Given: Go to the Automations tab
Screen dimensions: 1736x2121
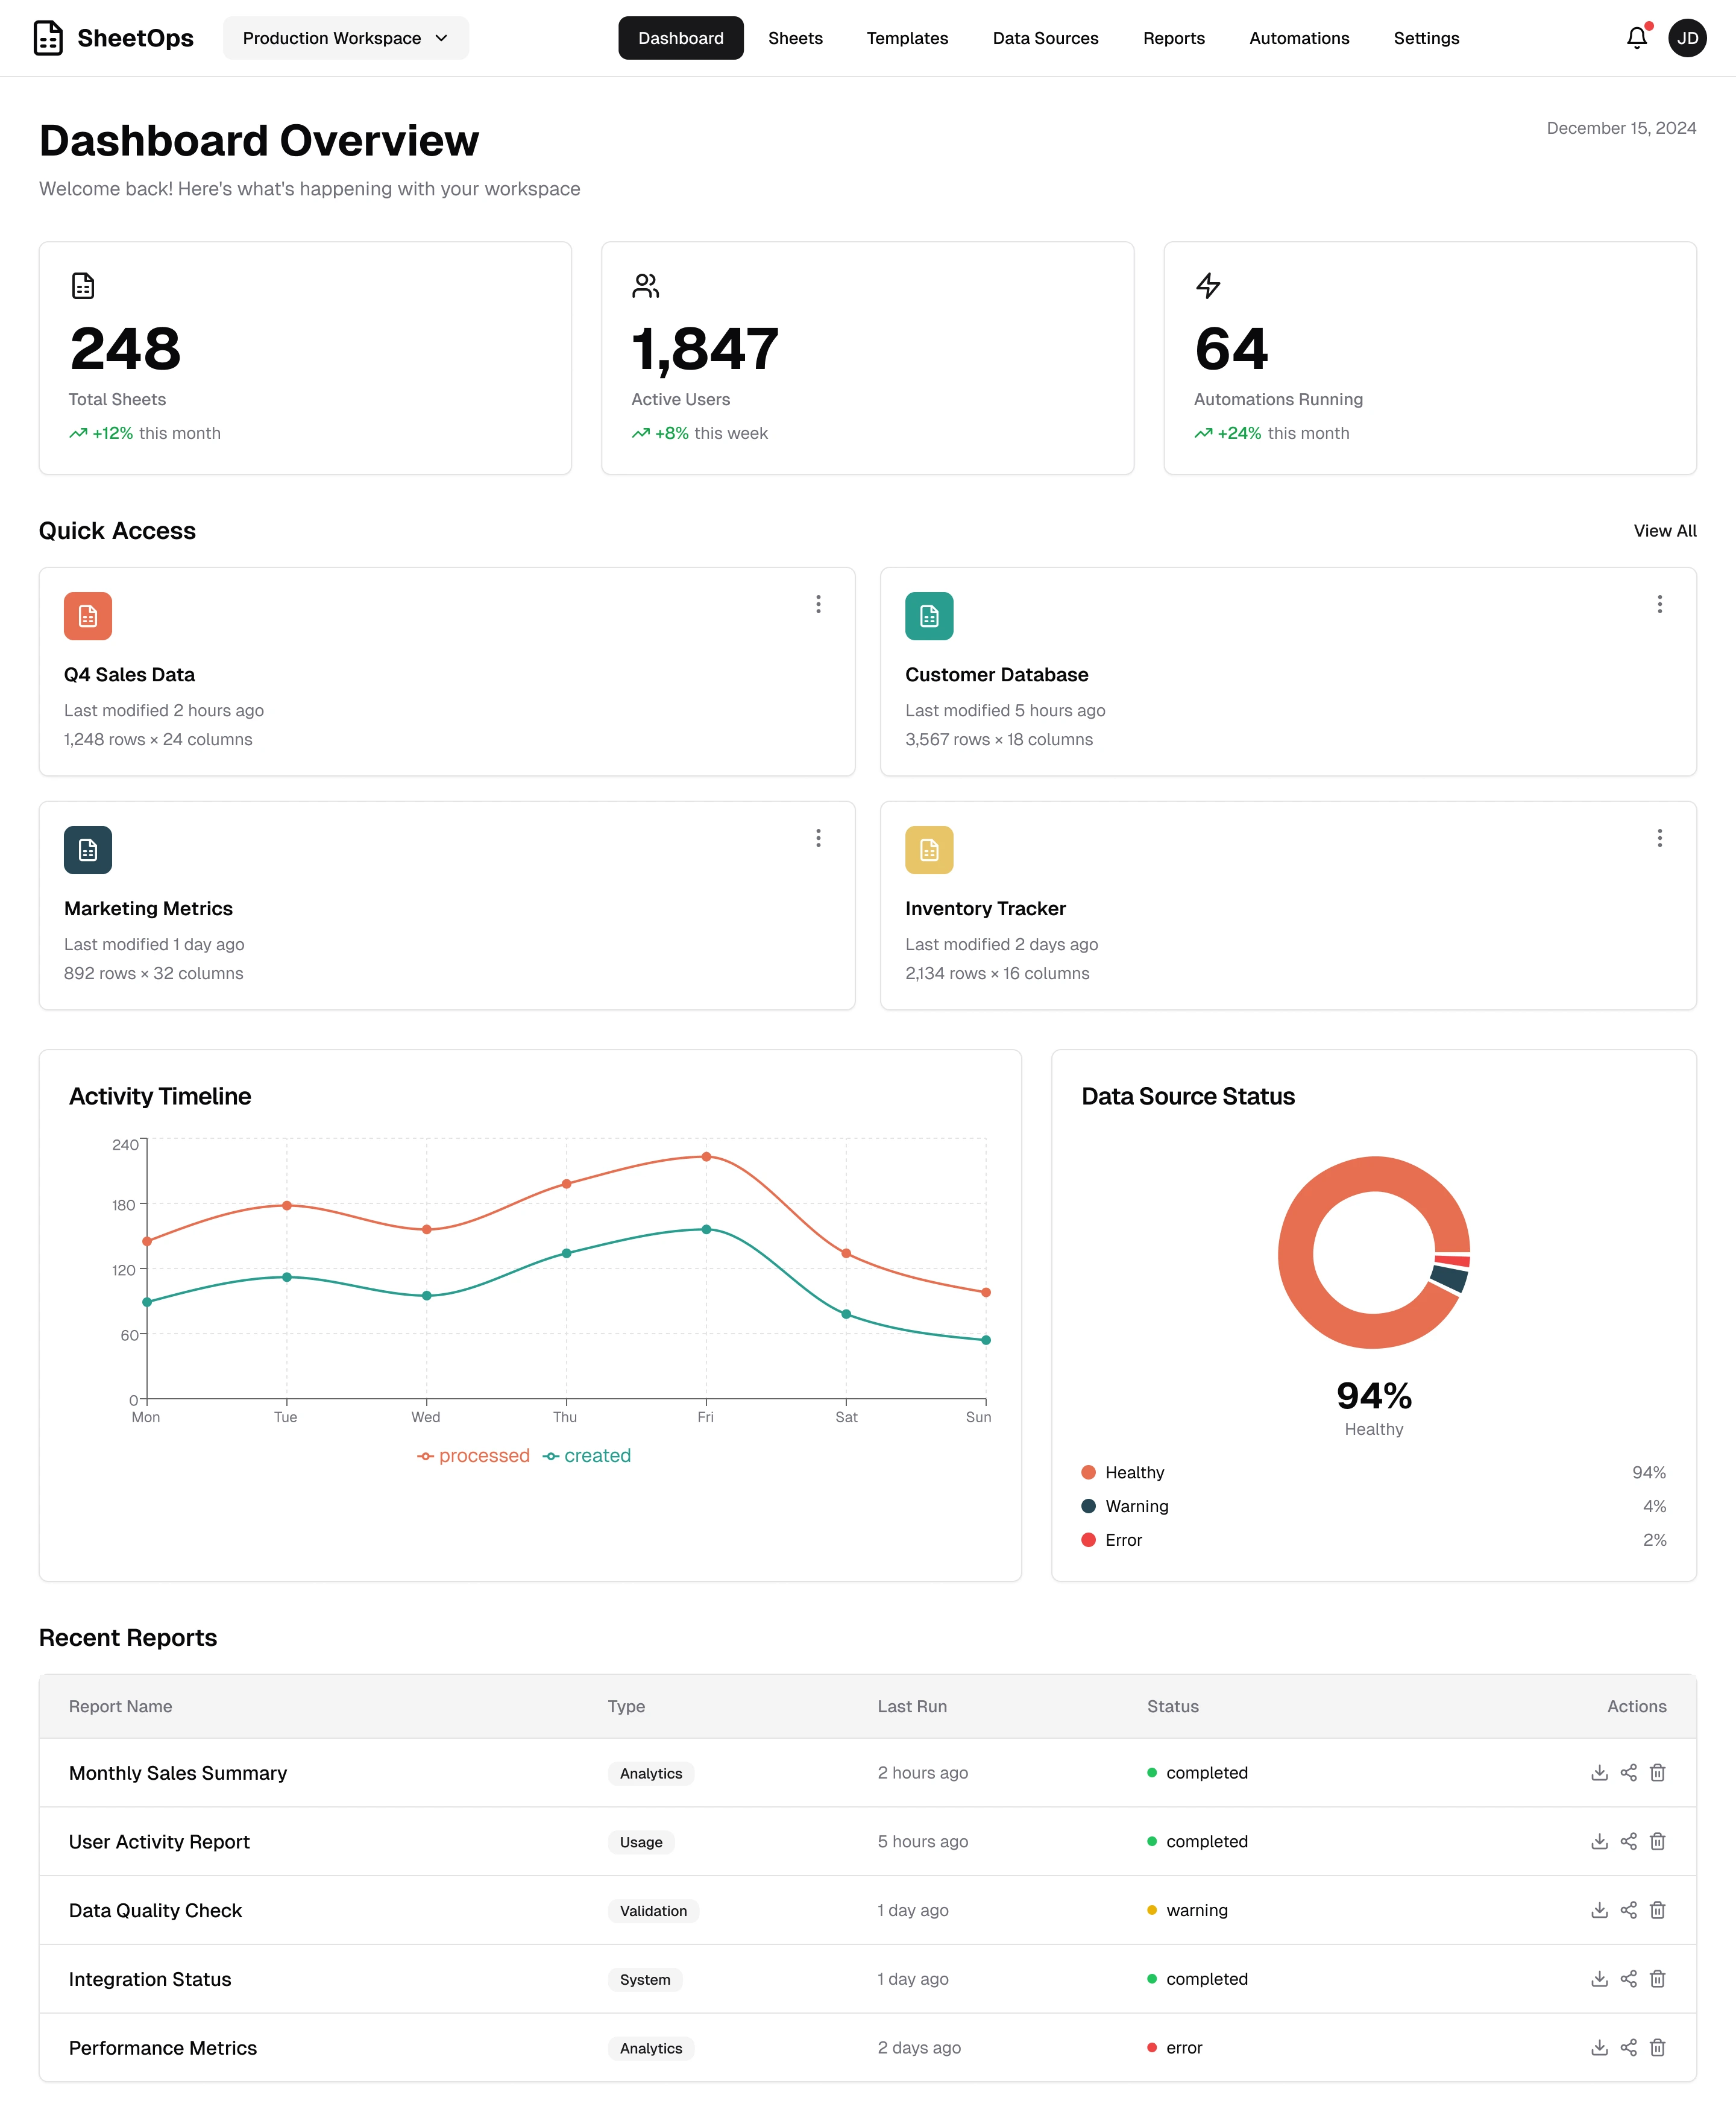Looking at the screenshot, I should pos(1298,38).
